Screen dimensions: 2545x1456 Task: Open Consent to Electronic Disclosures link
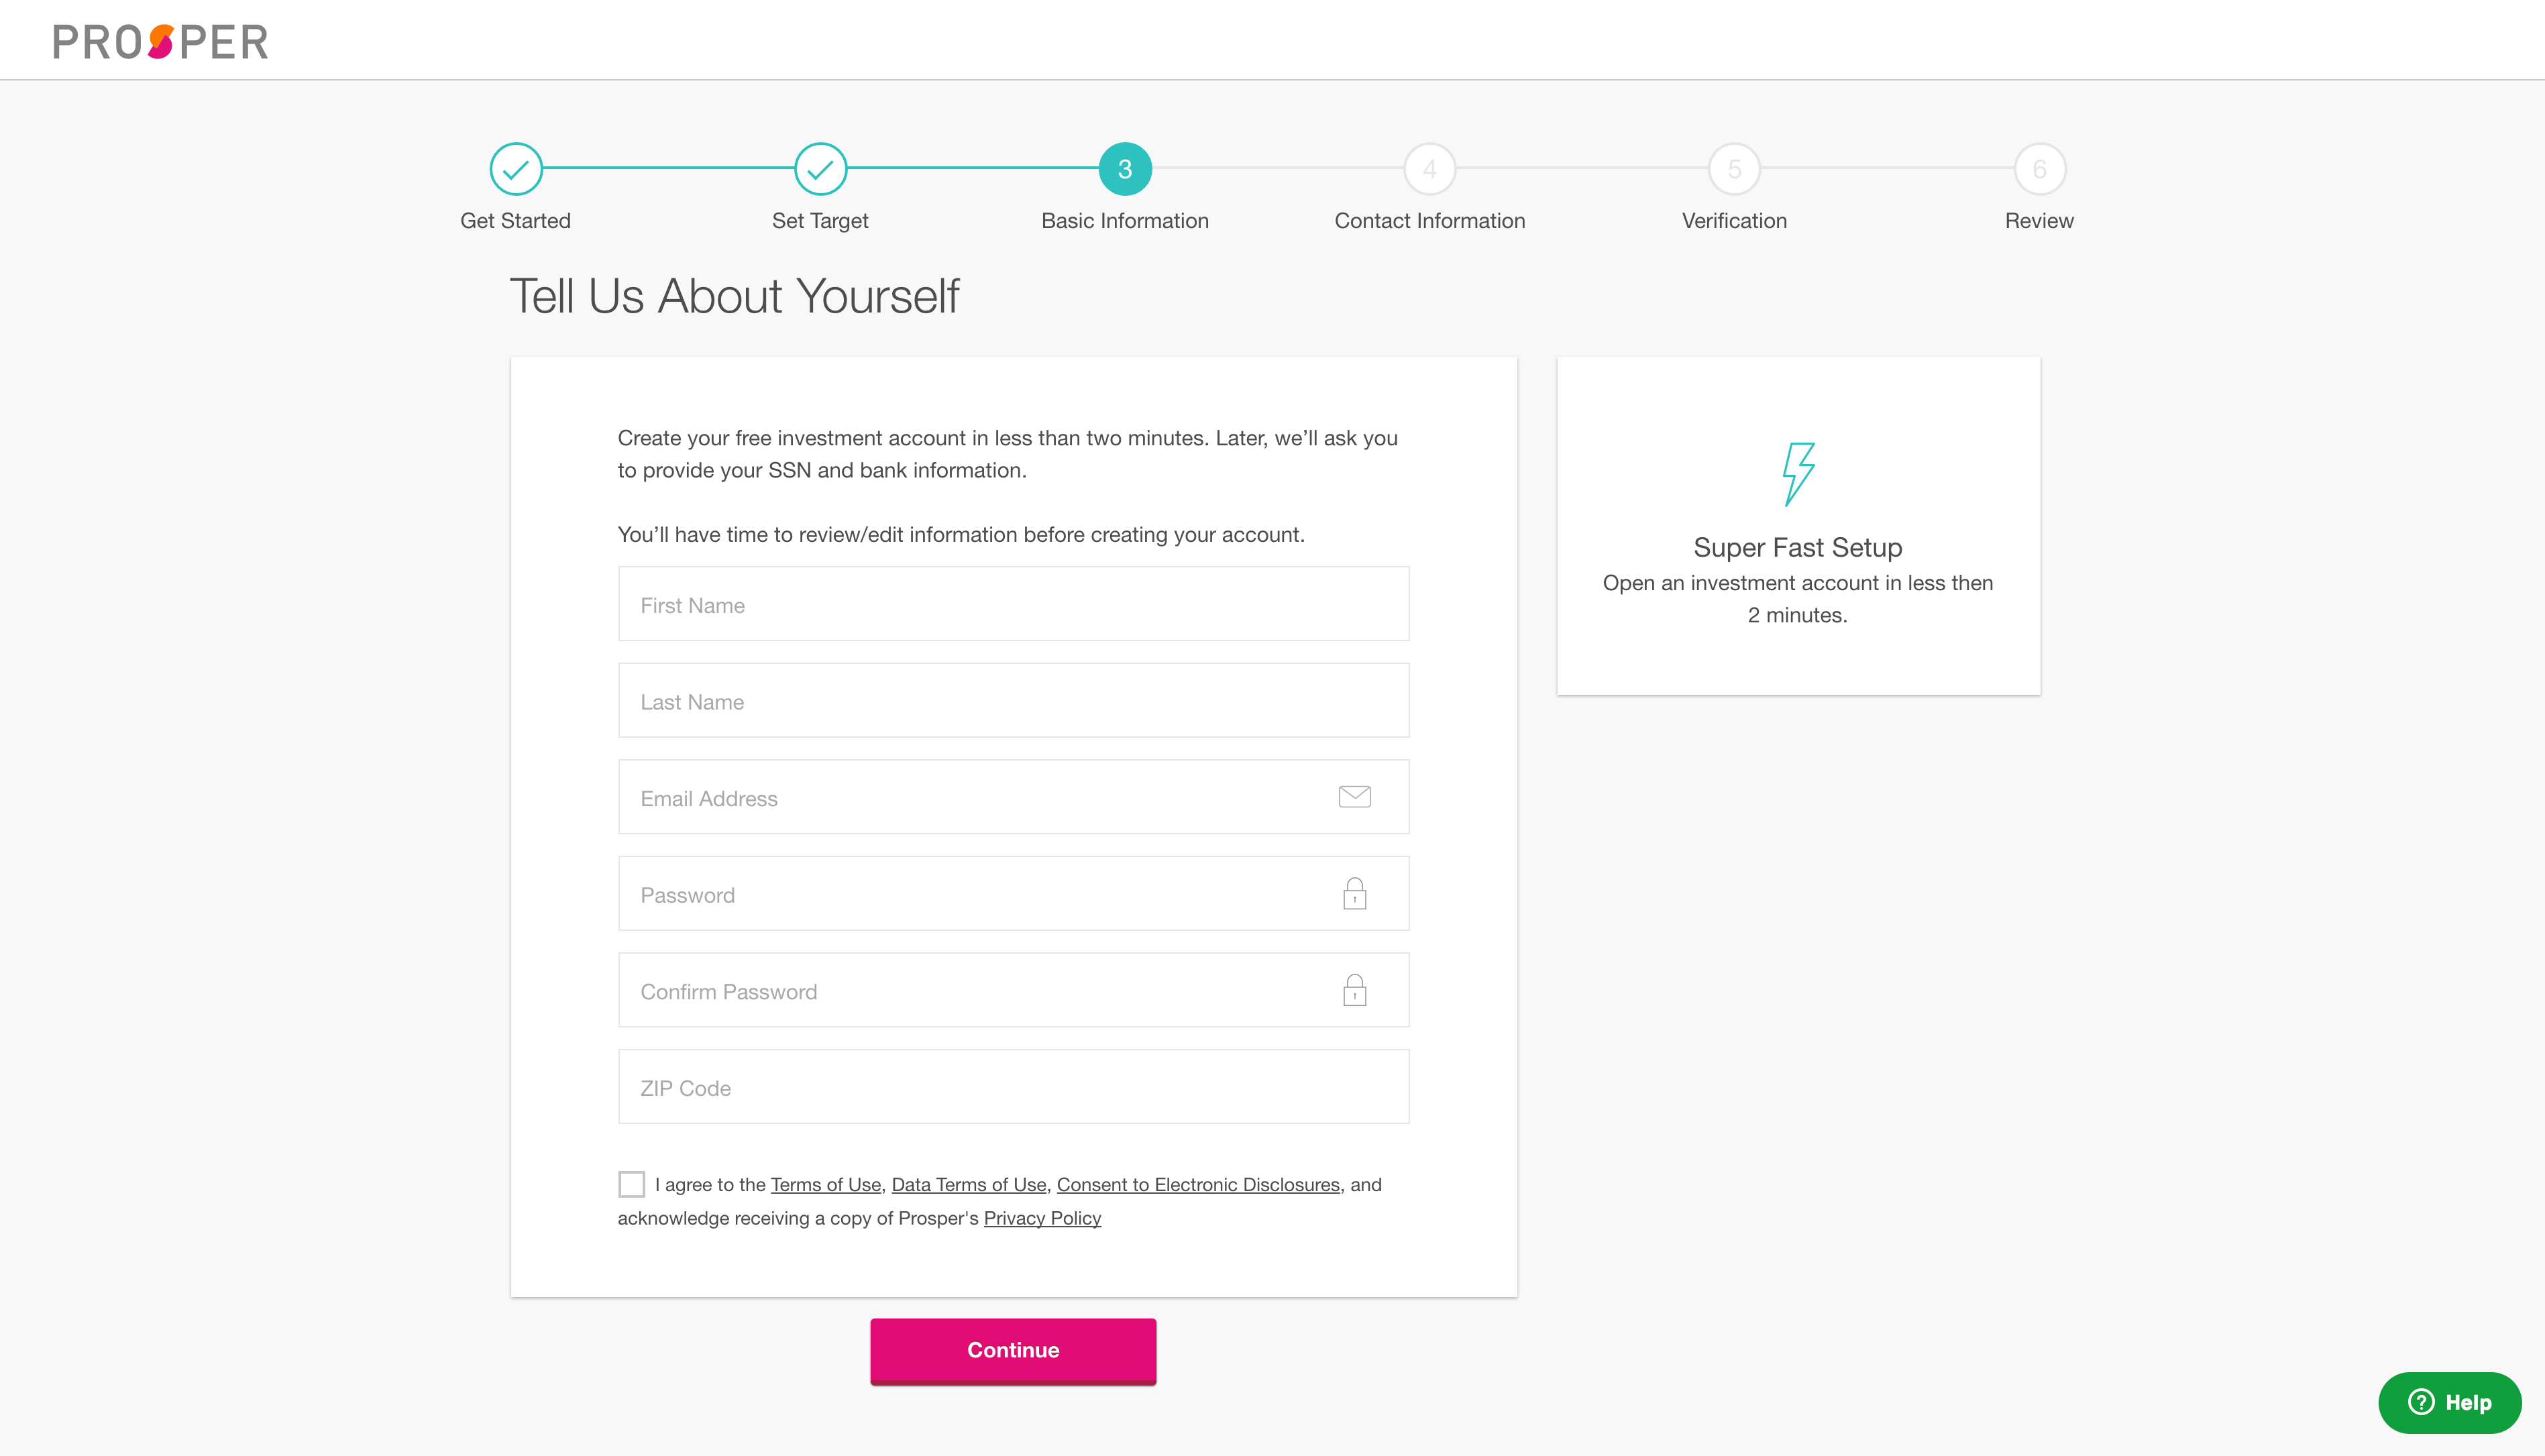coord(1198,1185)
